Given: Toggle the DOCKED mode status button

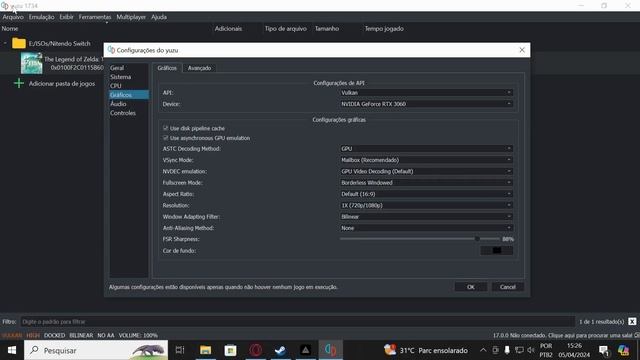Looking at the screenshot, I should pos(54,335).
